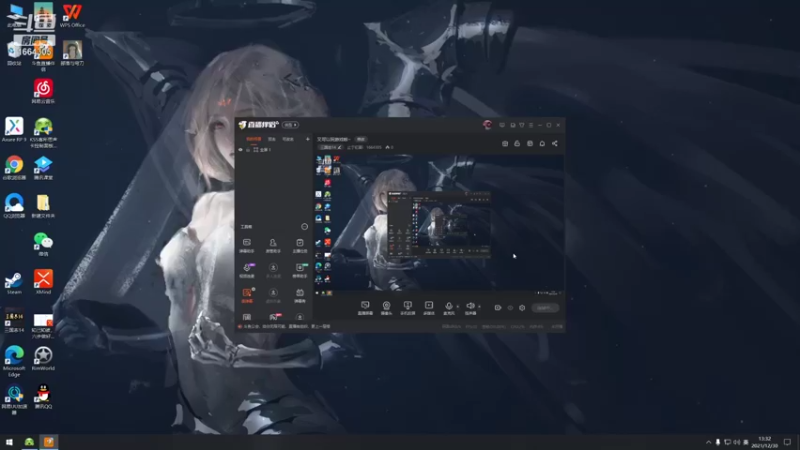Toggle the preview eye icon near start button

click(x=510, y=308)
